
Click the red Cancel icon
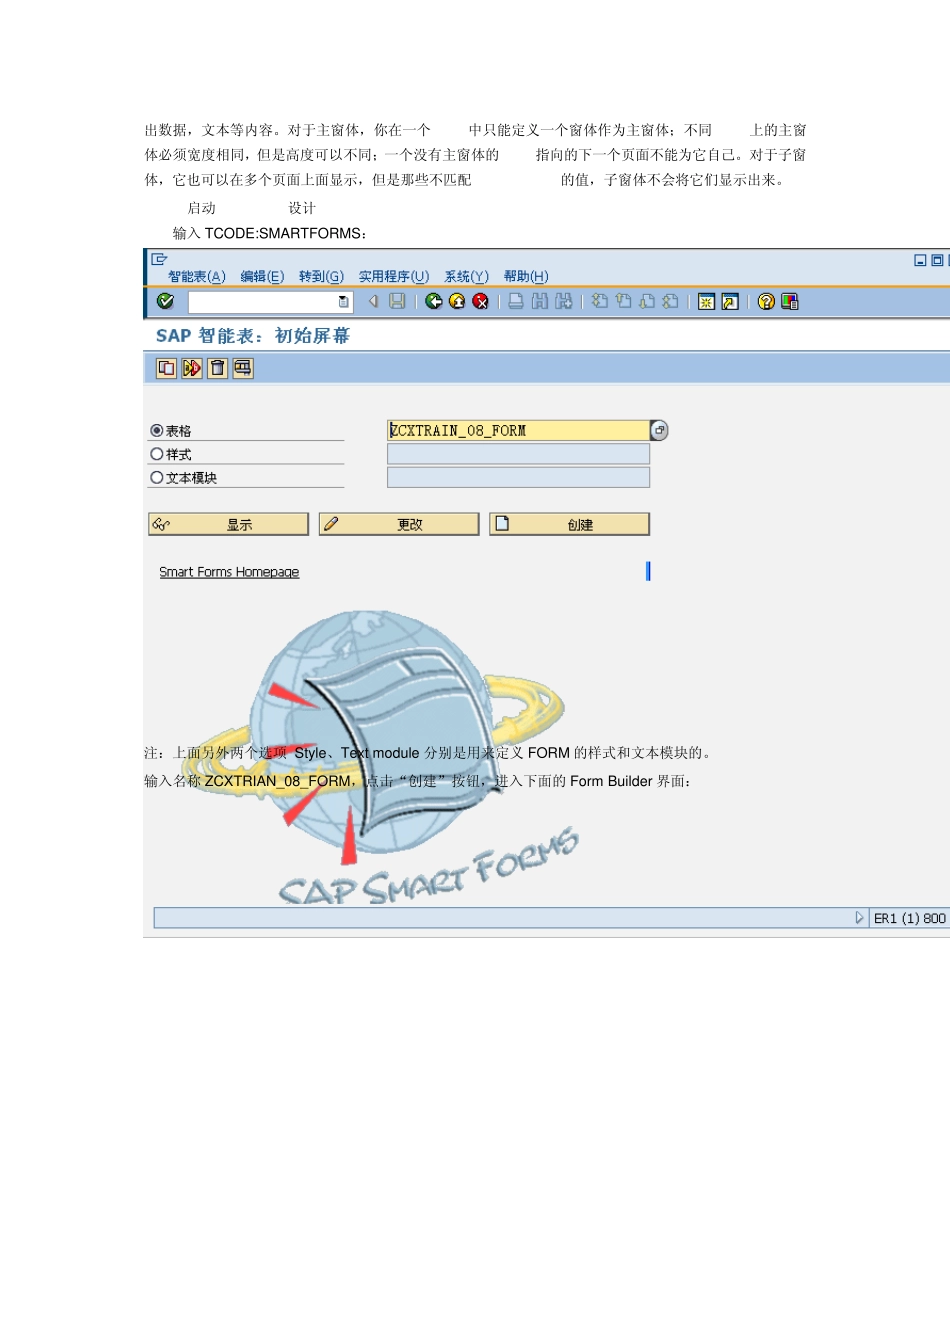(x=481, y=301)
